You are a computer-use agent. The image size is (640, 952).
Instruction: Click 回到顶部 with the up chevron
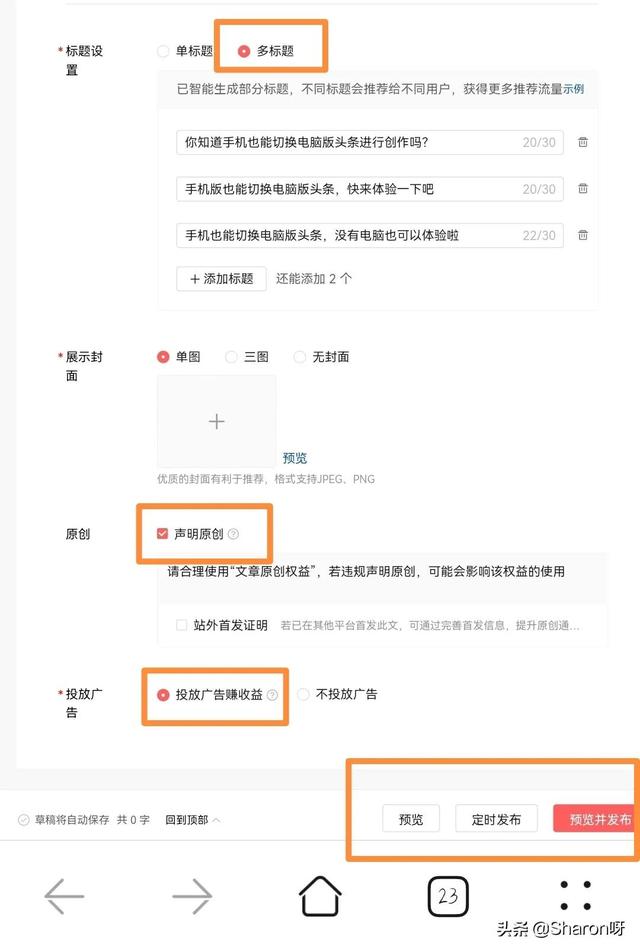[x=192, y=820]
